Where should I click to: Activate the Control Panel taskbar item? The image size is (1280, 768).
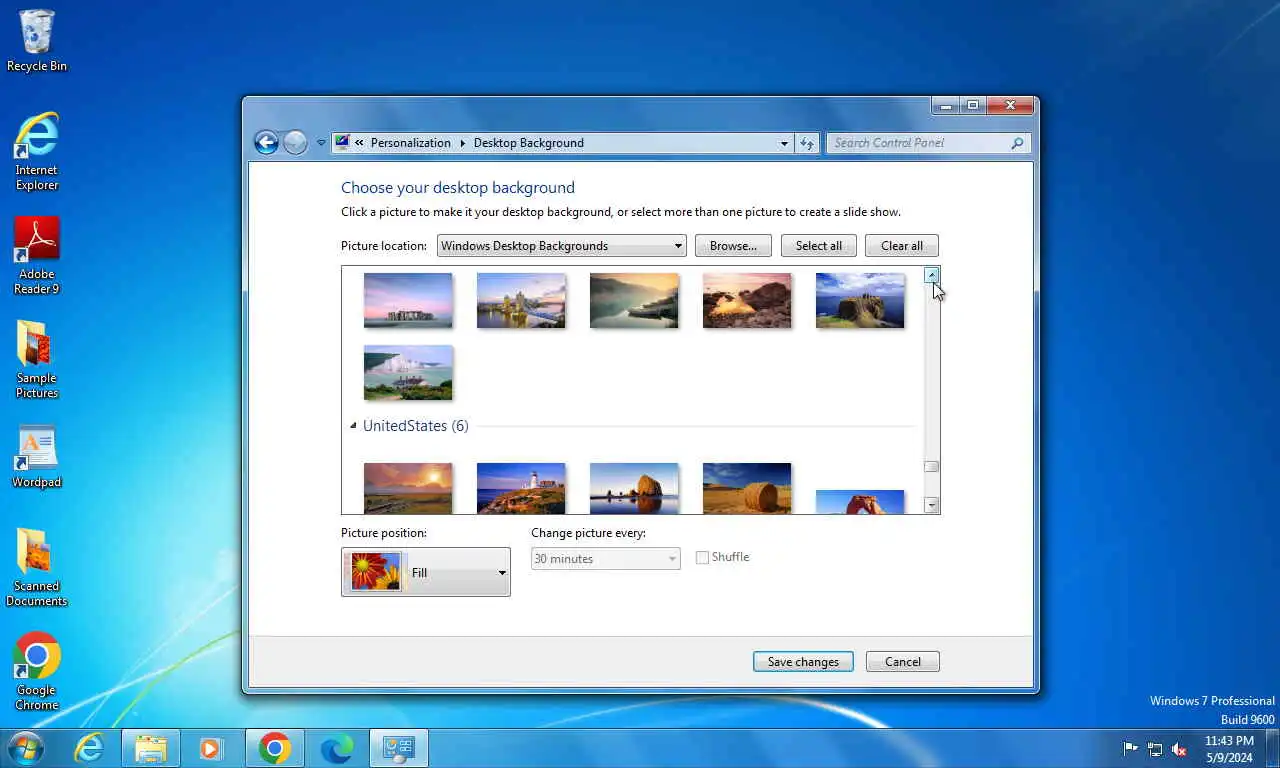[399, 748]
